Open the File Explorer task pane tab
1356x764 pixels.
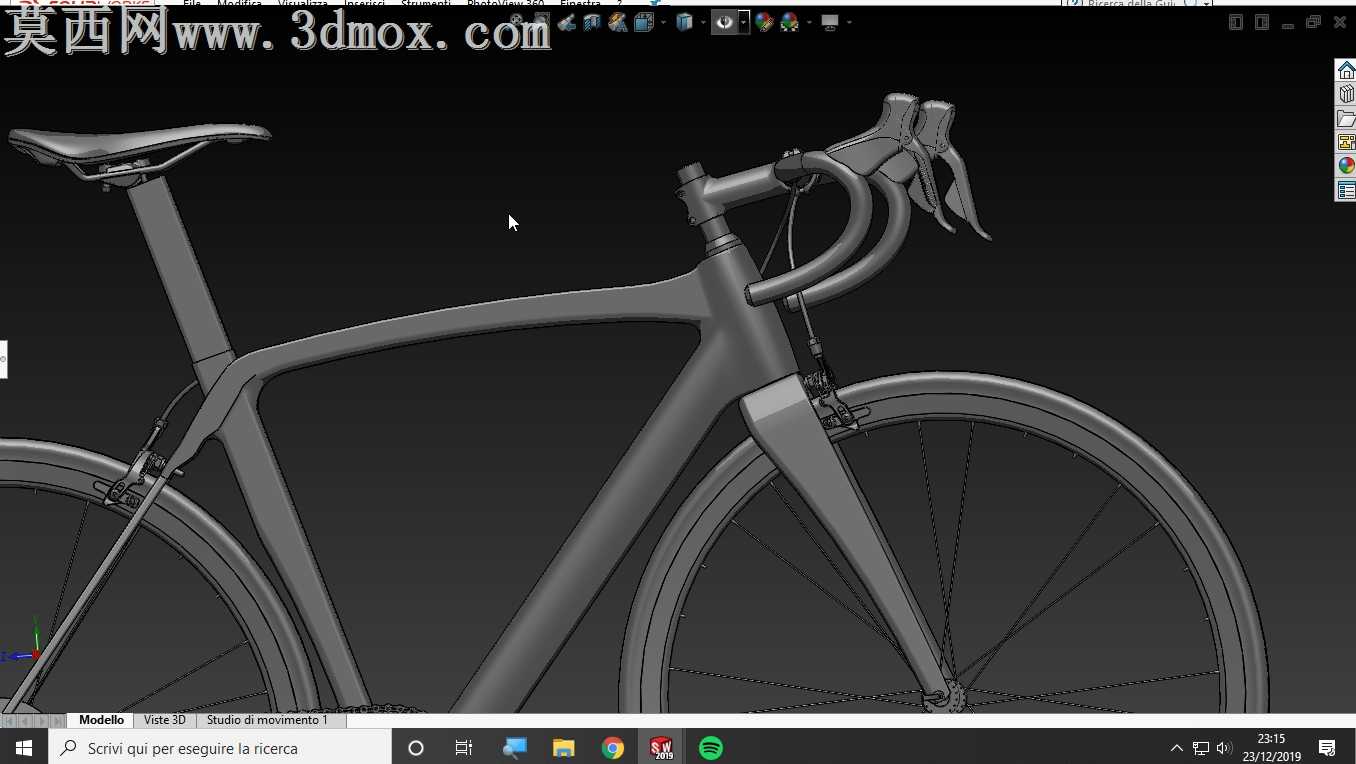coord(1346,118)
